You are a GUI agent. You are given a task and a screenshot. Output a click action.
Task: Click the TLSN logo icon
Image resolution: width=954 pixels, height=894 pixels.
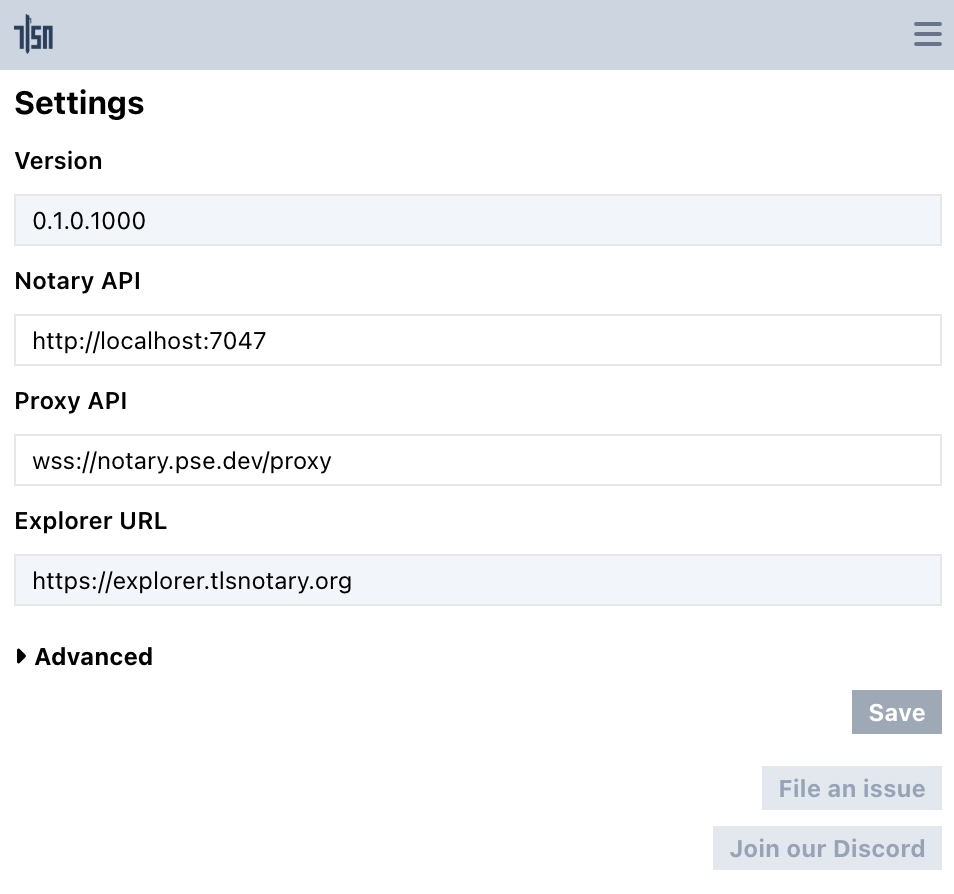point(33,35)
